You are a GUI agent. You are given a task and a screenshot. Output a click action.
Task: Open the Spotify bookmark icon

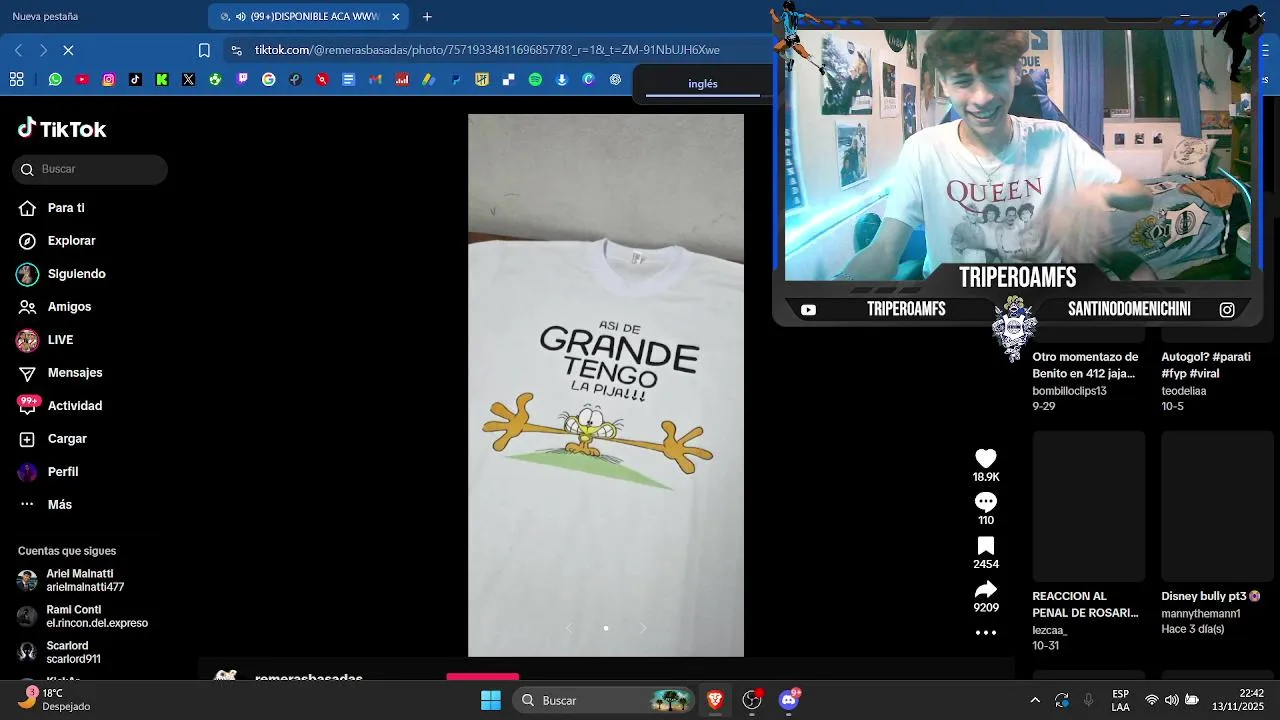(x=535, y=79)
